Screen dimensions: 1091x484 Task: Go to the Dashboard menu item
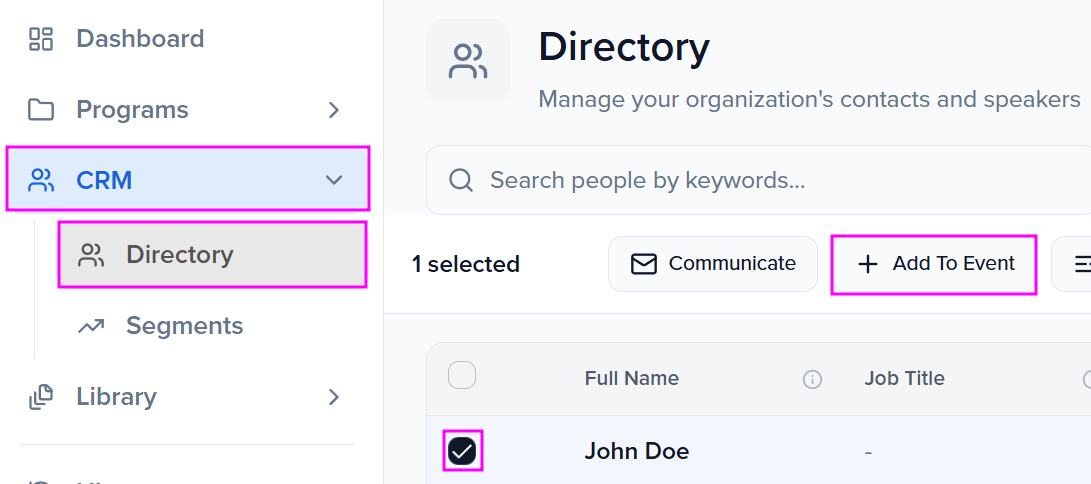[x=140, y=39]
